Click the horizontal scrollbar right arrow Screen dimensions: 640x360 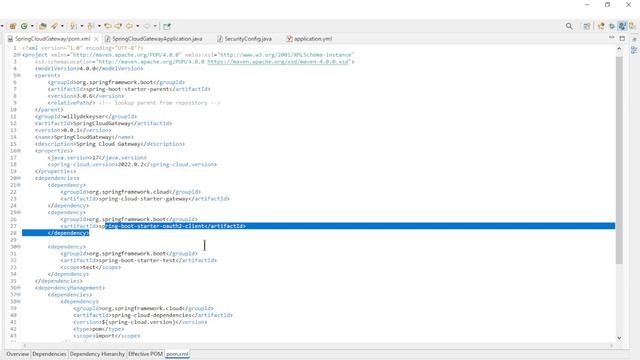[x=611, y=346]
